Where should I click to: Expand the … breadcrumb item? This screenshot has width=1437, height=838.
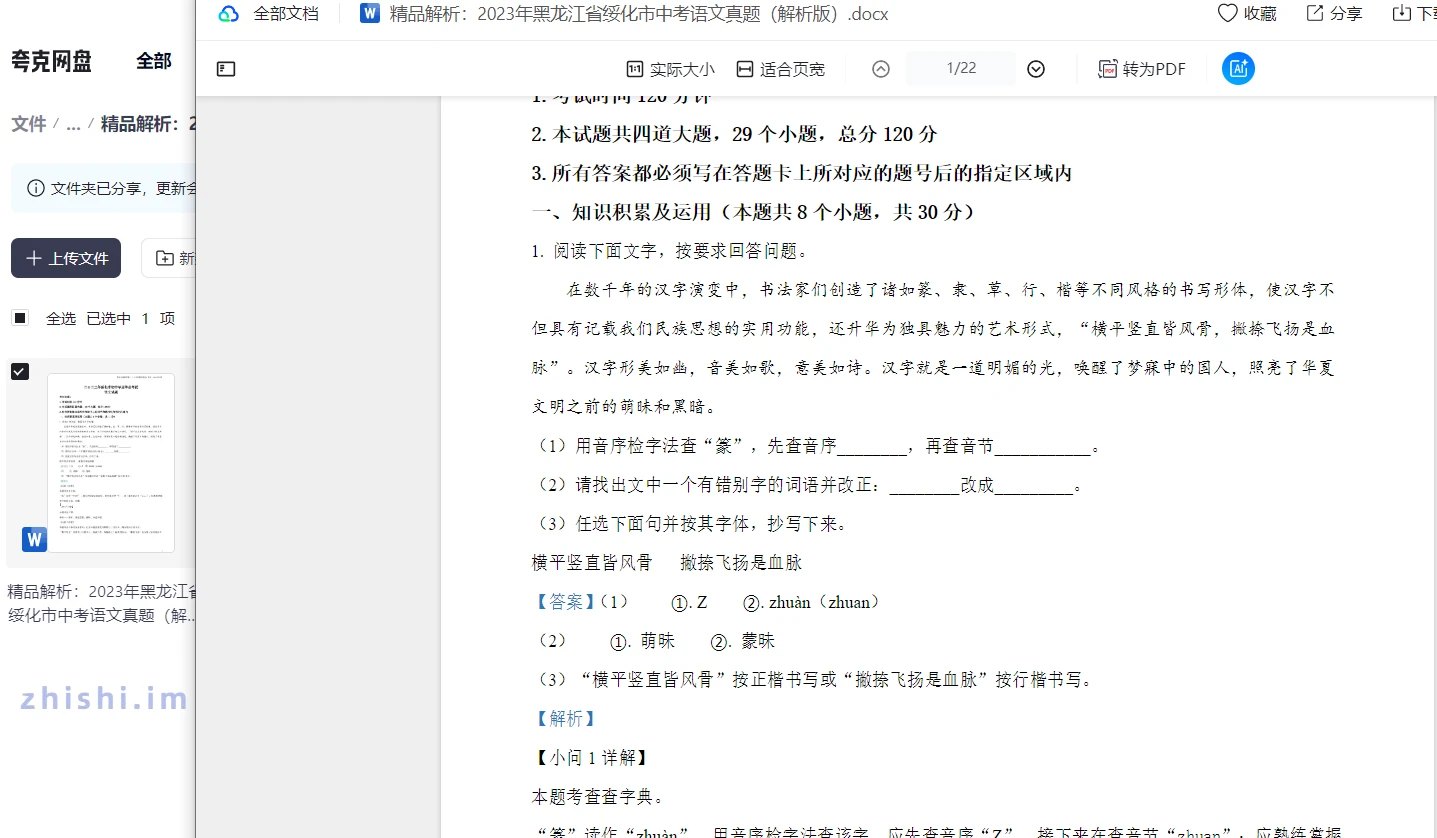point(73,125)
